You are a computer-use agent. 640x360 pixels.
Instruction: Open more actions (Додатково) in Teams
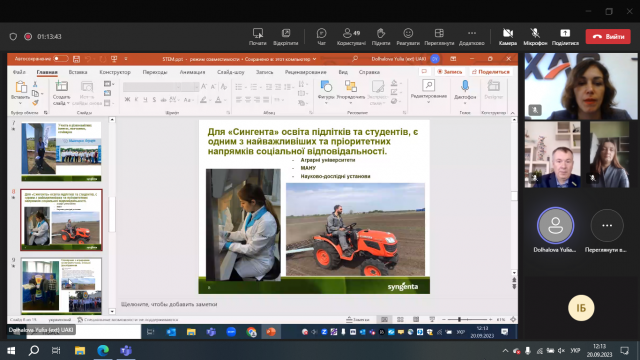(x=472, y=36)
